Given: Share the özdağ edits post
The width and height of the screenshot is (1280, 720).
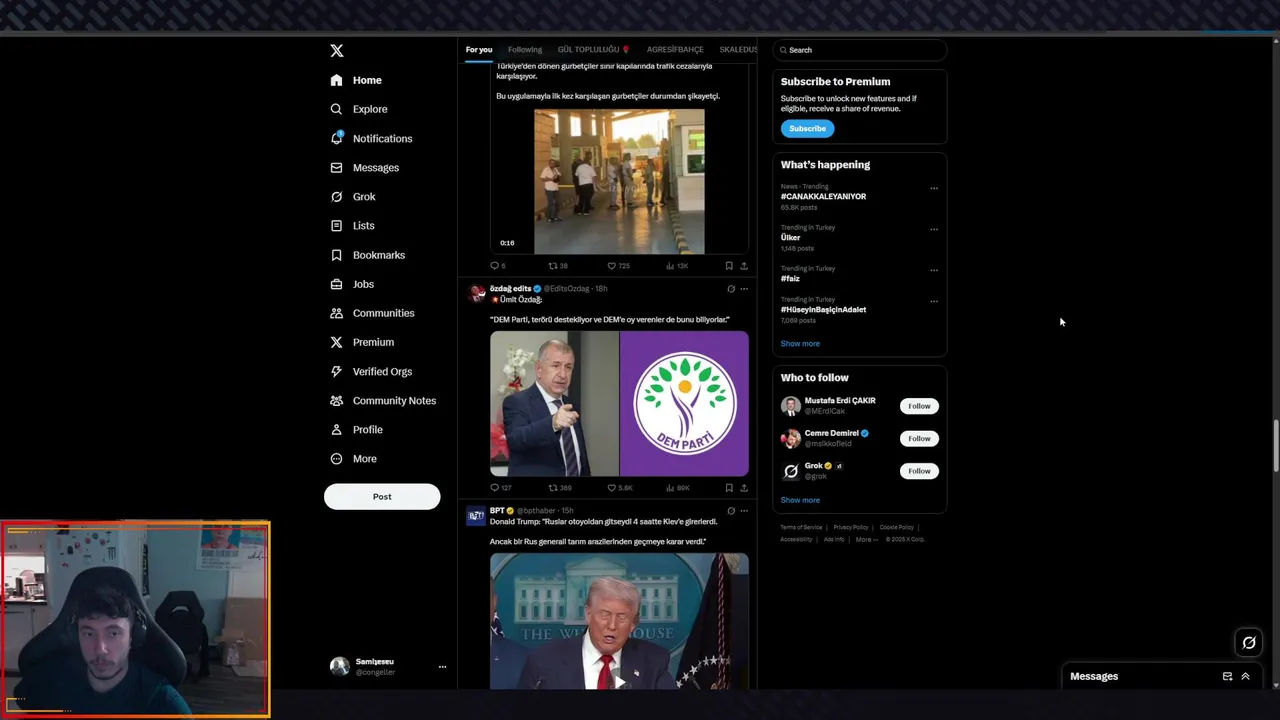Looking at the screenshot, I should point(743,488).
